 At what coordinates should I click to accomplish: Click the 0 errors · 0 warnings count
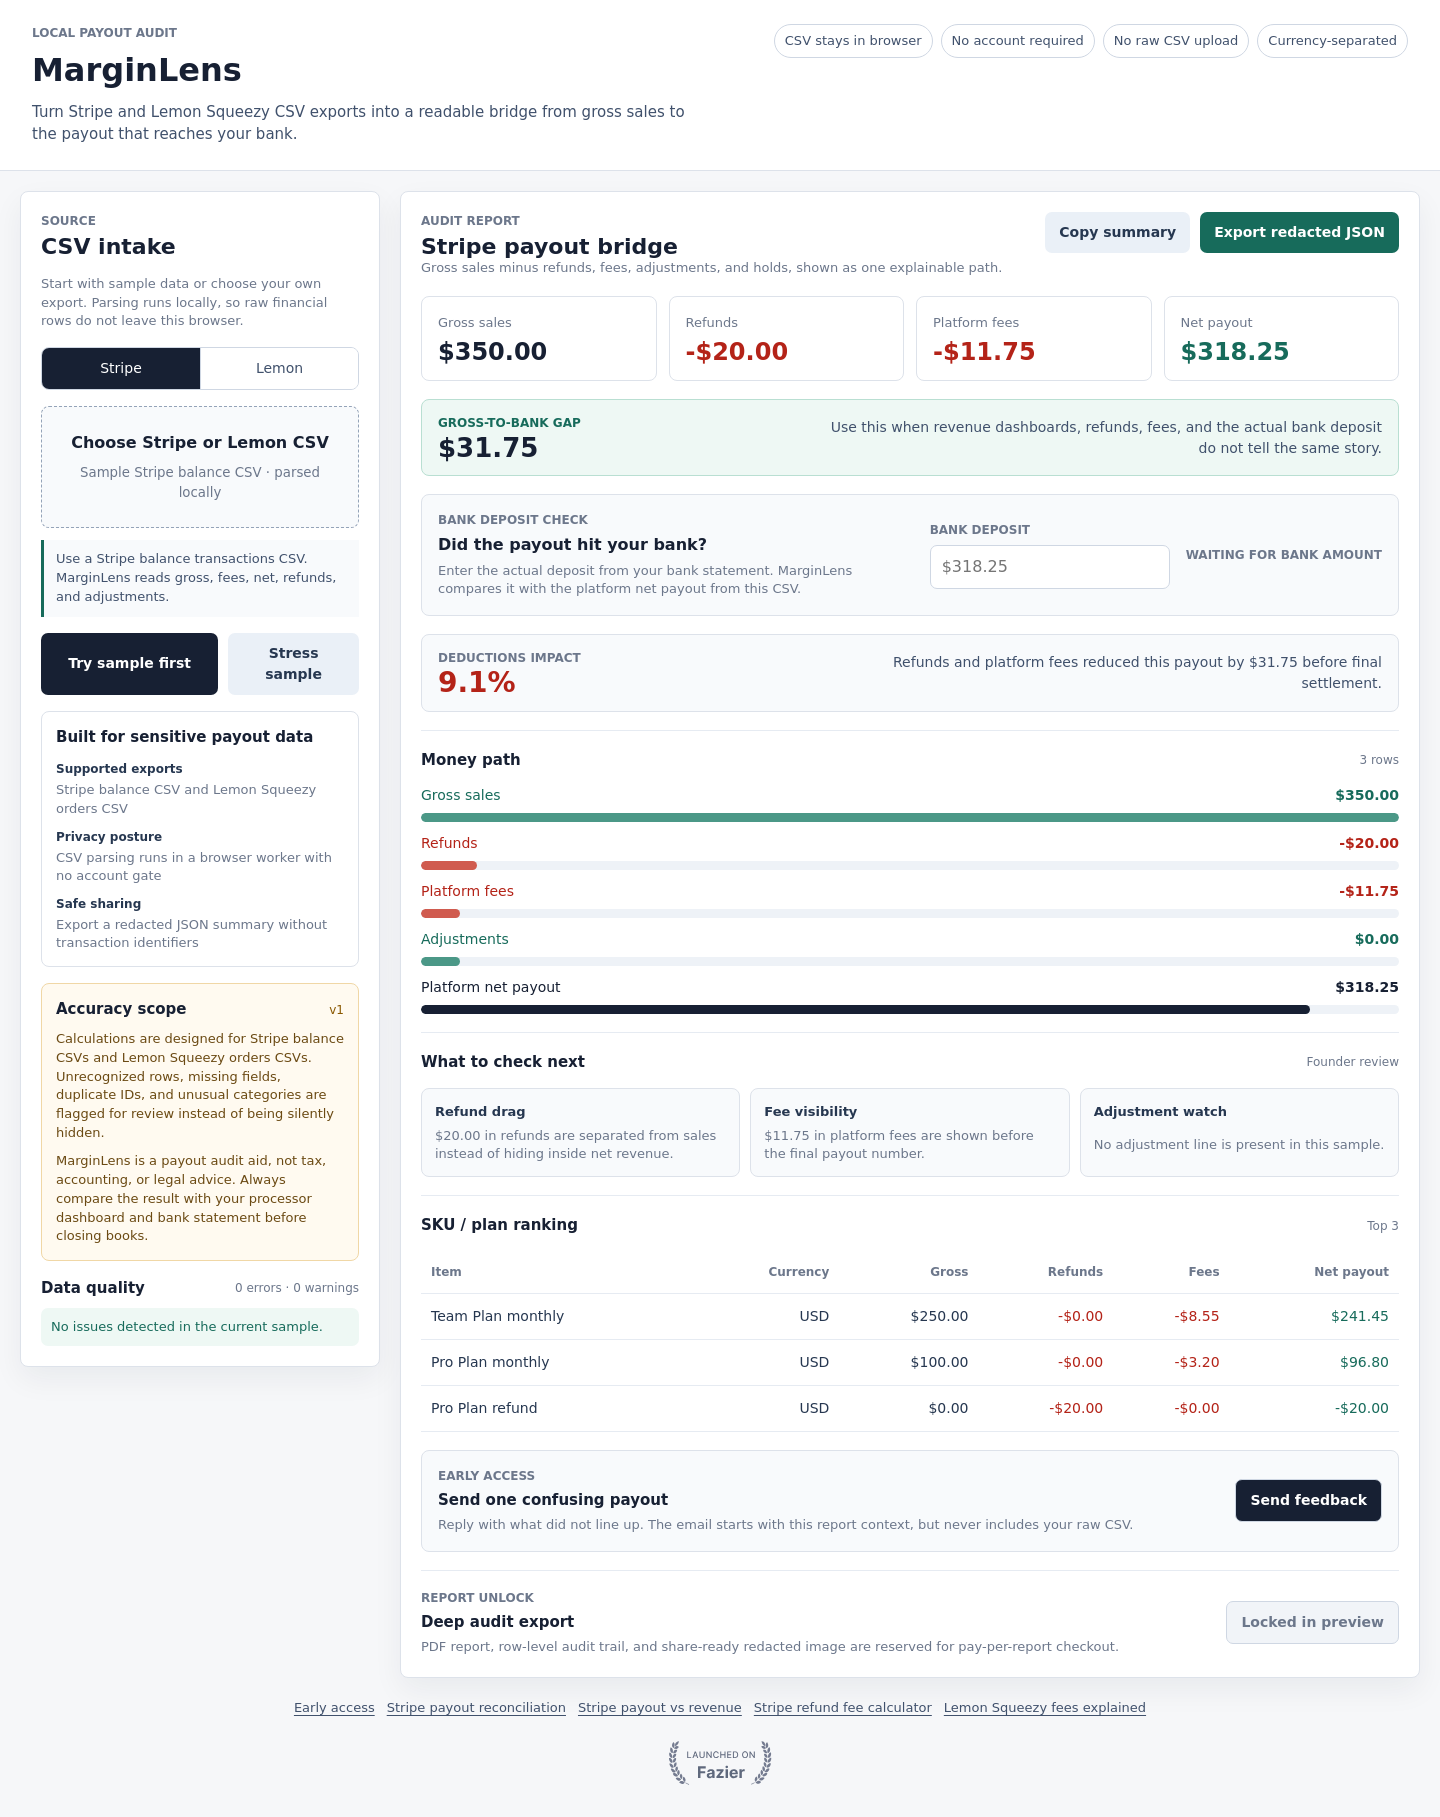coord(297,1288)
